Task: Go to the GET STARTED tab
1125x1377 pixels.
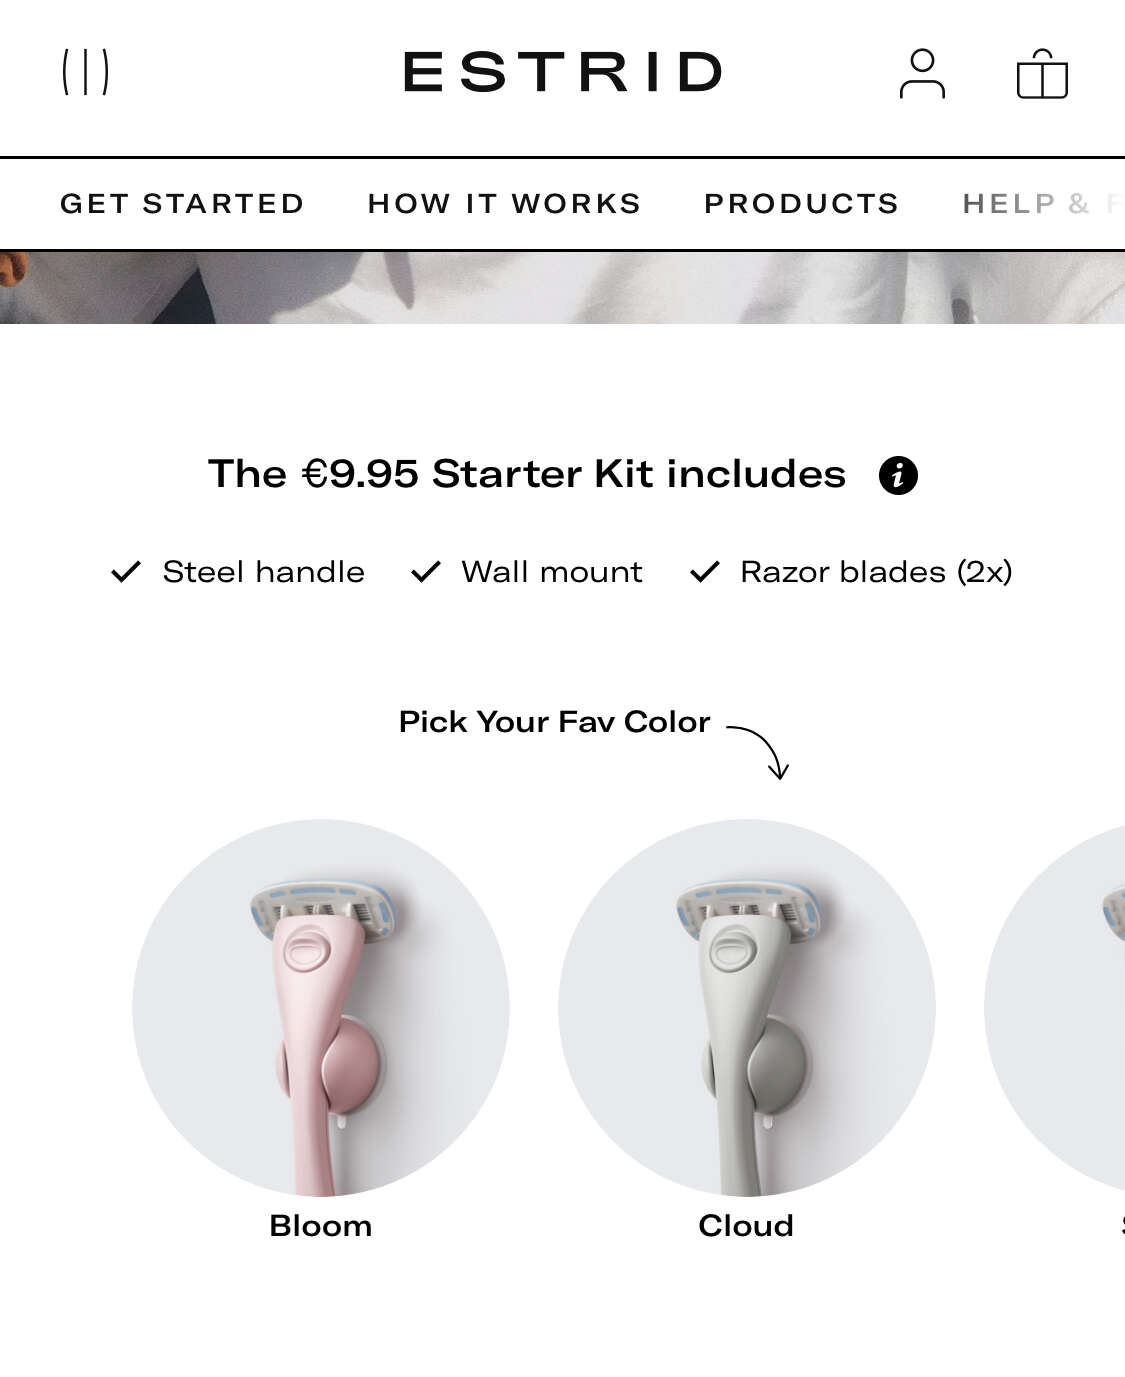Action: pyautogui.click(x=182, y=204)
